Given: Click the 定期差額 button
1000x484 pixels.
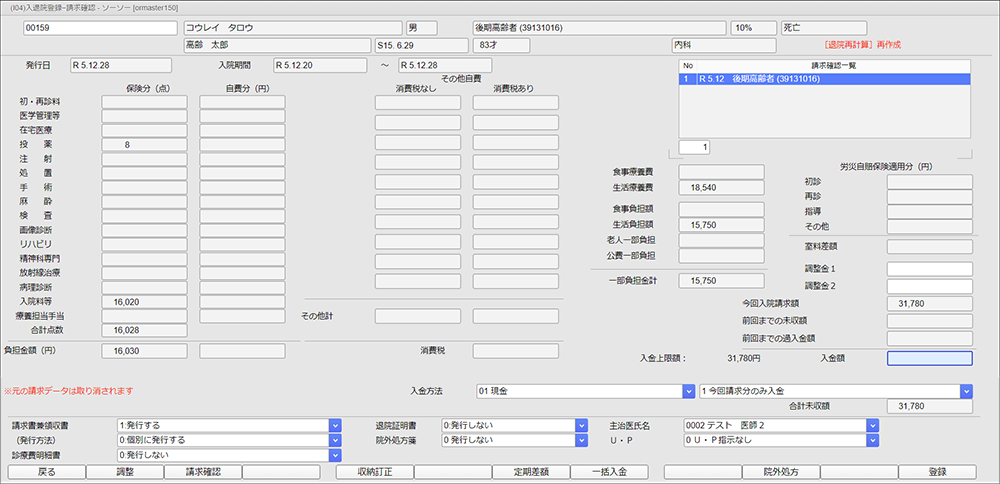Looking at the screenshot, I should tap(531, 472).
